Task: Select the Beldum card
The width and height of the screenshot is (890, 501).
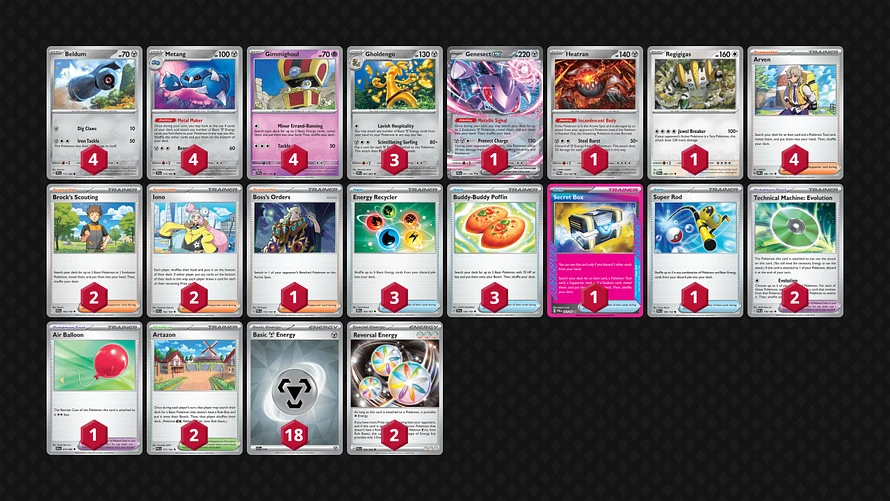Action: tap(94, 112)
